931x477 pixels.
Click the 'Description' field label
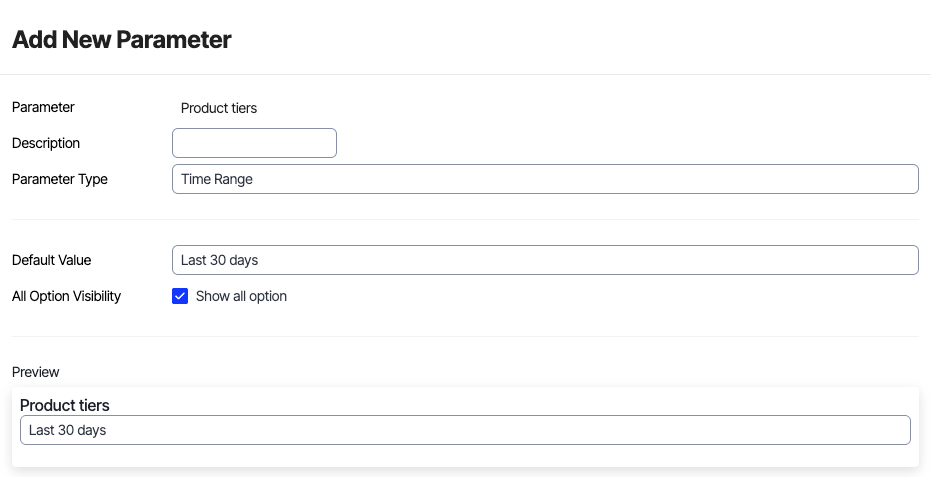tap(46, 143)
